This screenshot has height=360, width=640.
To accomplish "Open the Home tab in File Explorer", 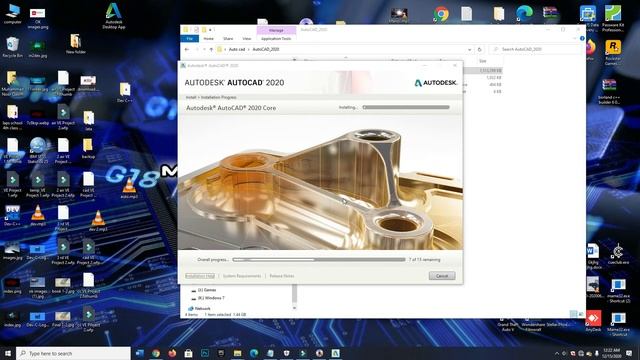I will [209, 38].
